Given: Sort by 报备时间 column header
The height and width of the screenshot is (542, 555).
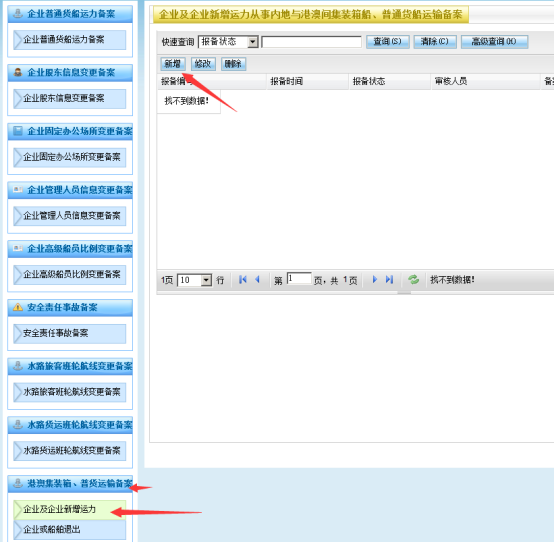Looking at the screenshot, I should (307, 81).
